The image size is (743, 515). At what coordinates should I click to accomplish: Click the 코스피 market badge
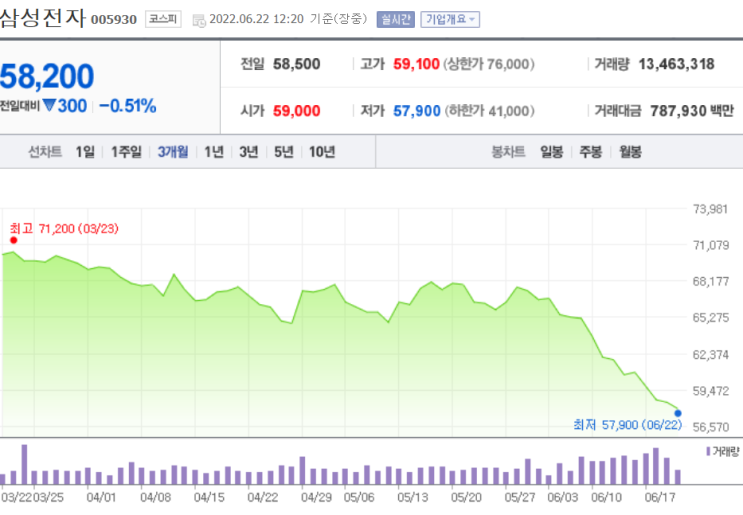click(x=163, y=19)
